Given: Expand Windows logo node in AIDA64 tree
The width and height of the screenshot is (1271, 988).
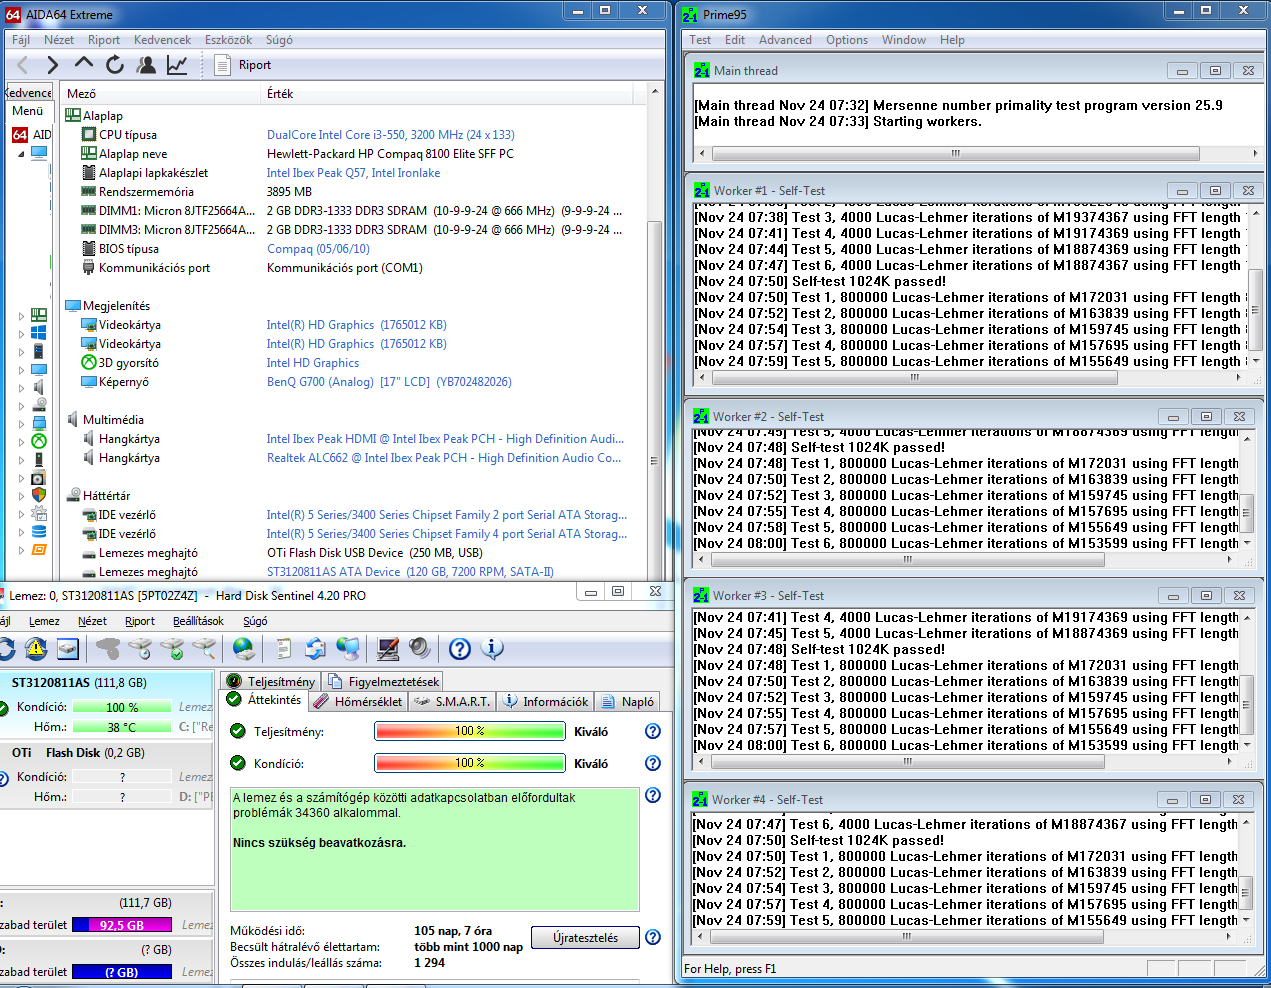Looking at the screenshot, I should tap(21, 333).
